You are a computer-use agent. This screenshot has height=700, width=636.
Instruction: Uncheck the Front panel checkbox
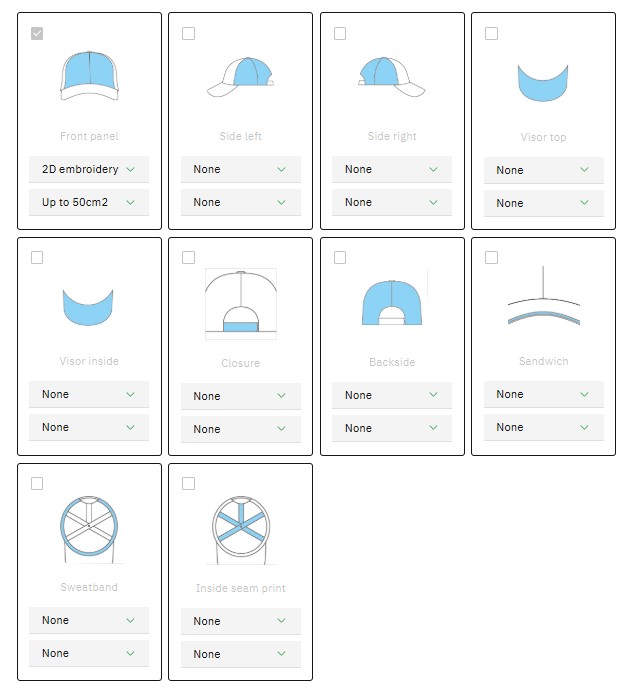click(x=37, y=34)
